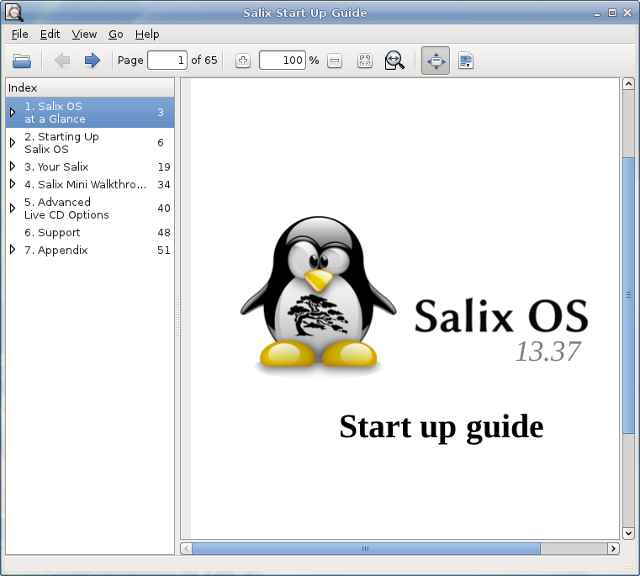Image resolution: width=640 pixels, height=576 pixels.
Task: Maximize the Salix Start Up Guide window
Action: (612, 13)
